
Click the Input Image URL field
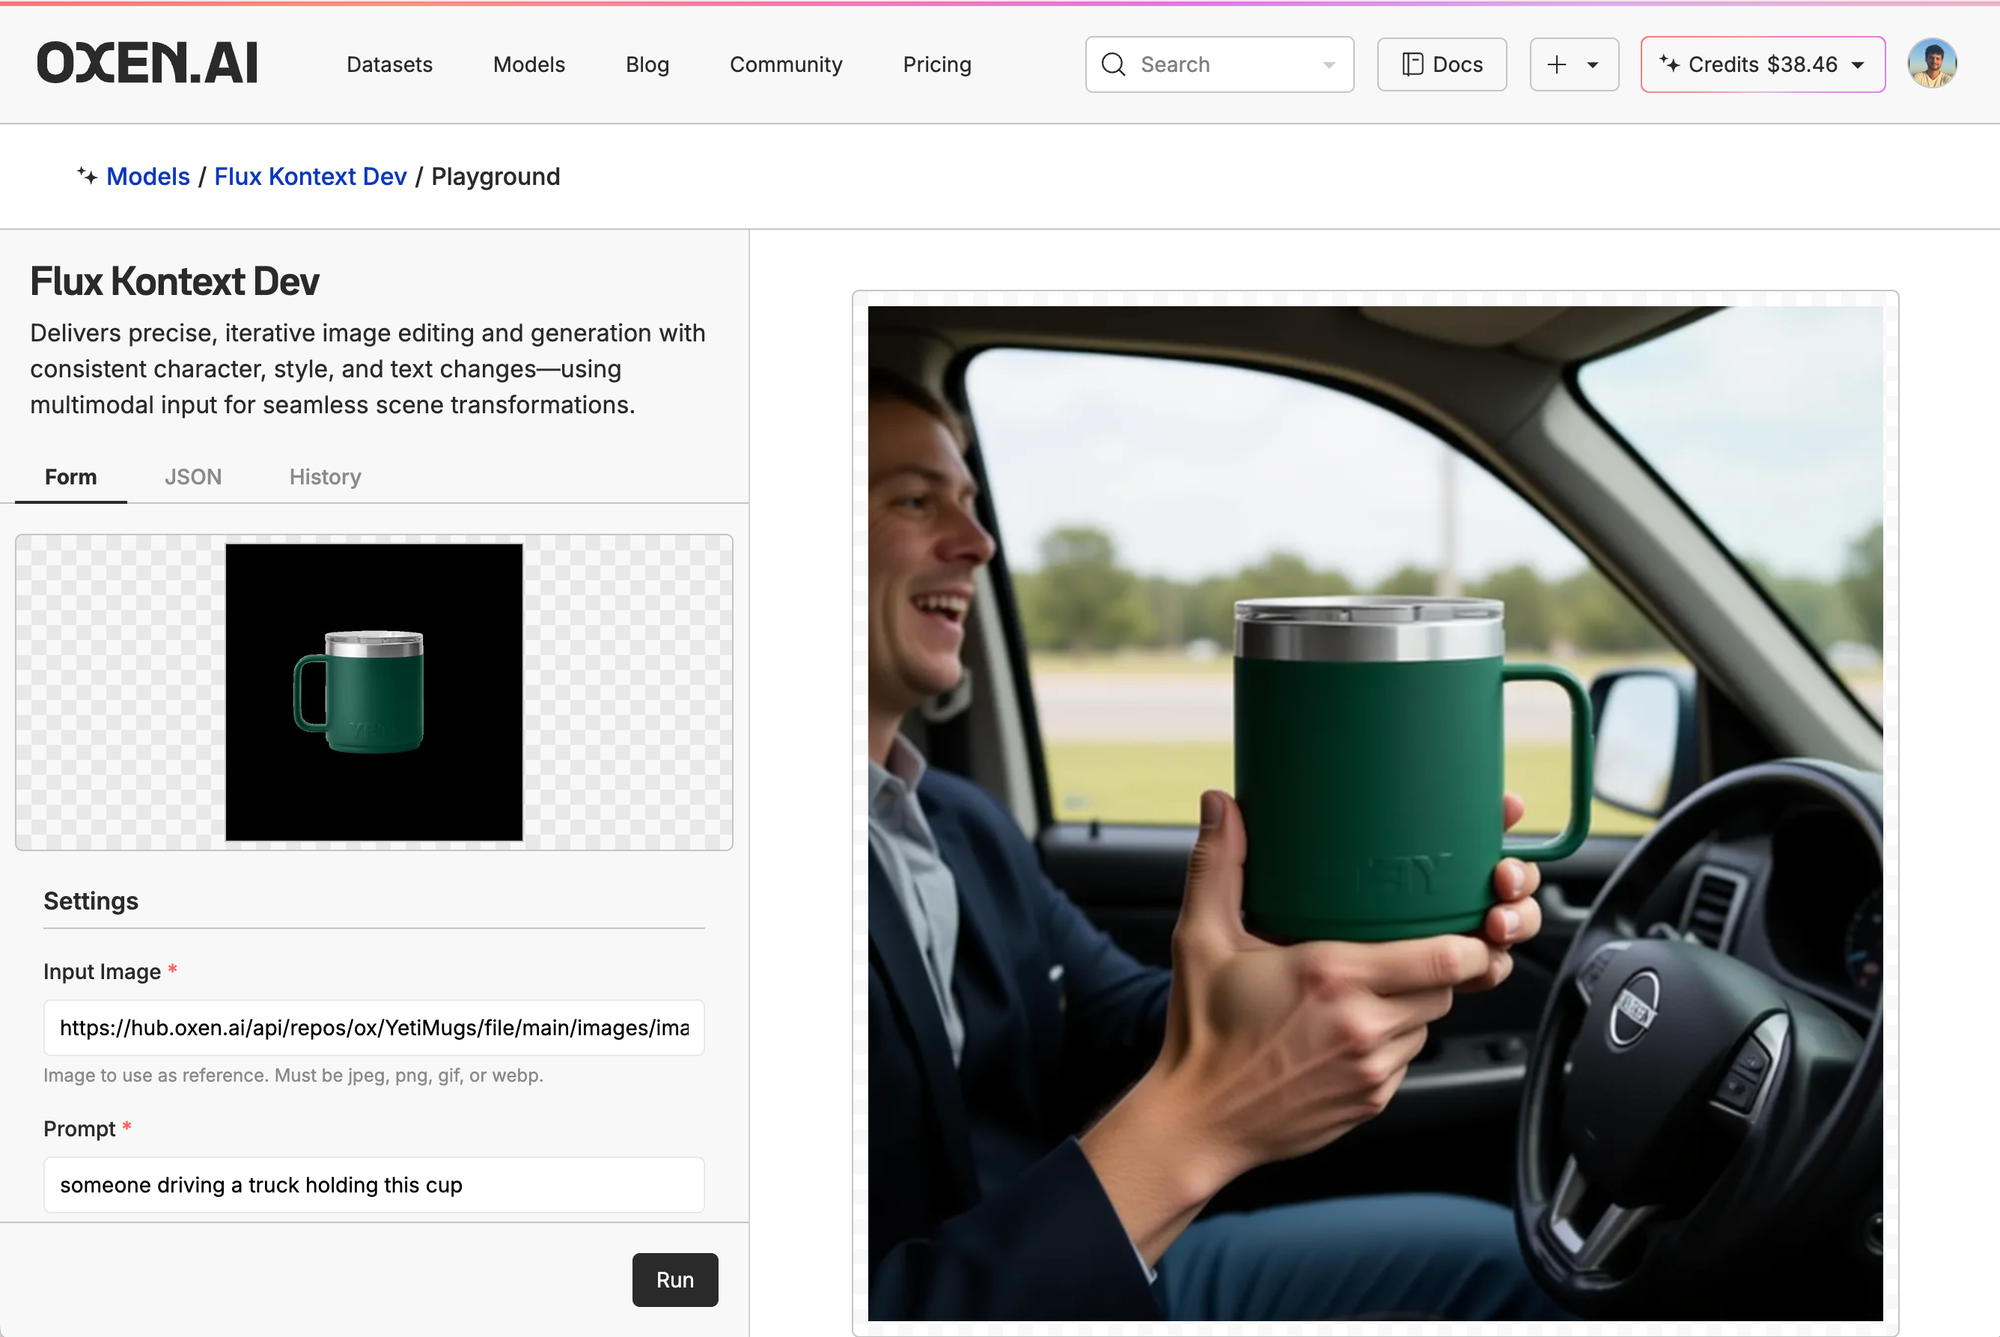click(x=374, y=1028)
